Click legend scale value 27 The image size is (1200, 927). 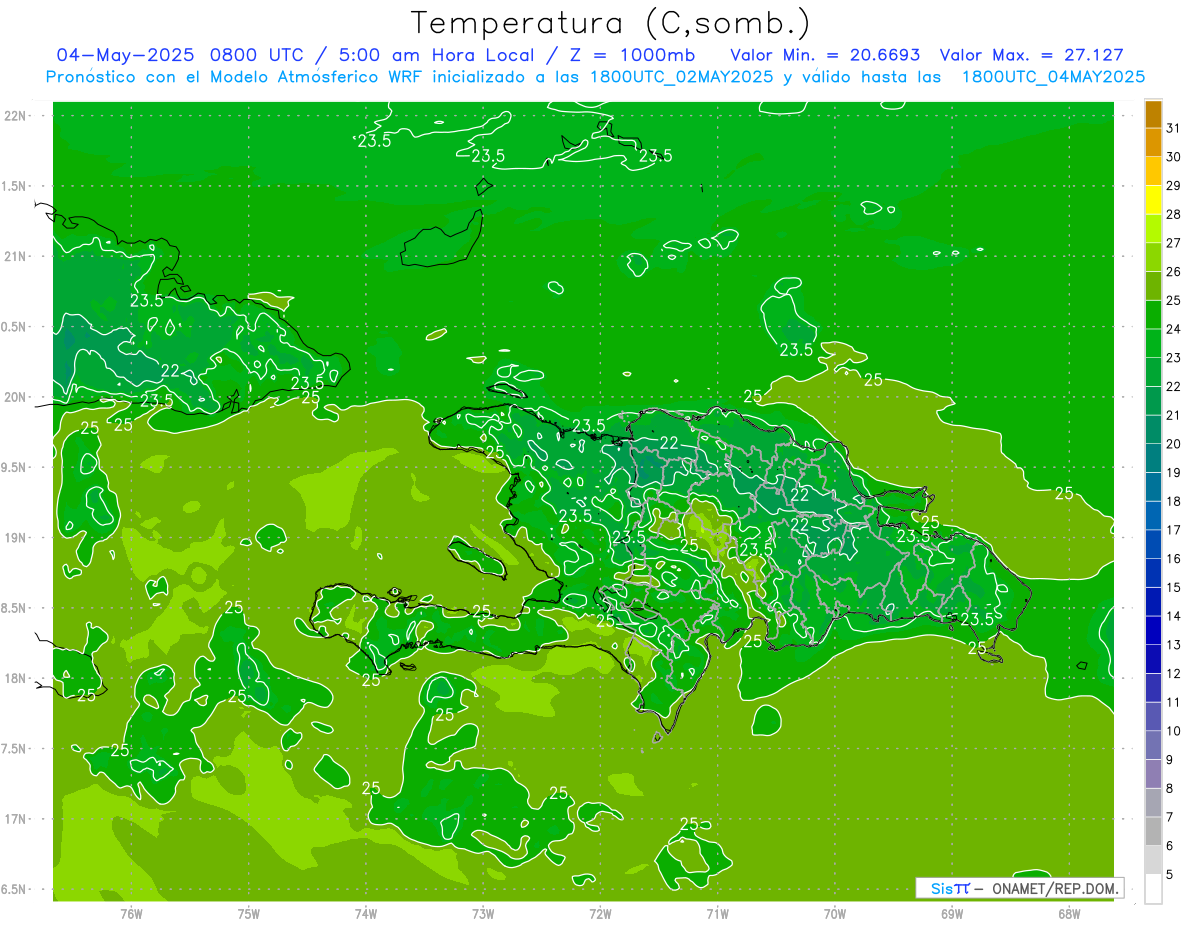[x=1174, y=243]
